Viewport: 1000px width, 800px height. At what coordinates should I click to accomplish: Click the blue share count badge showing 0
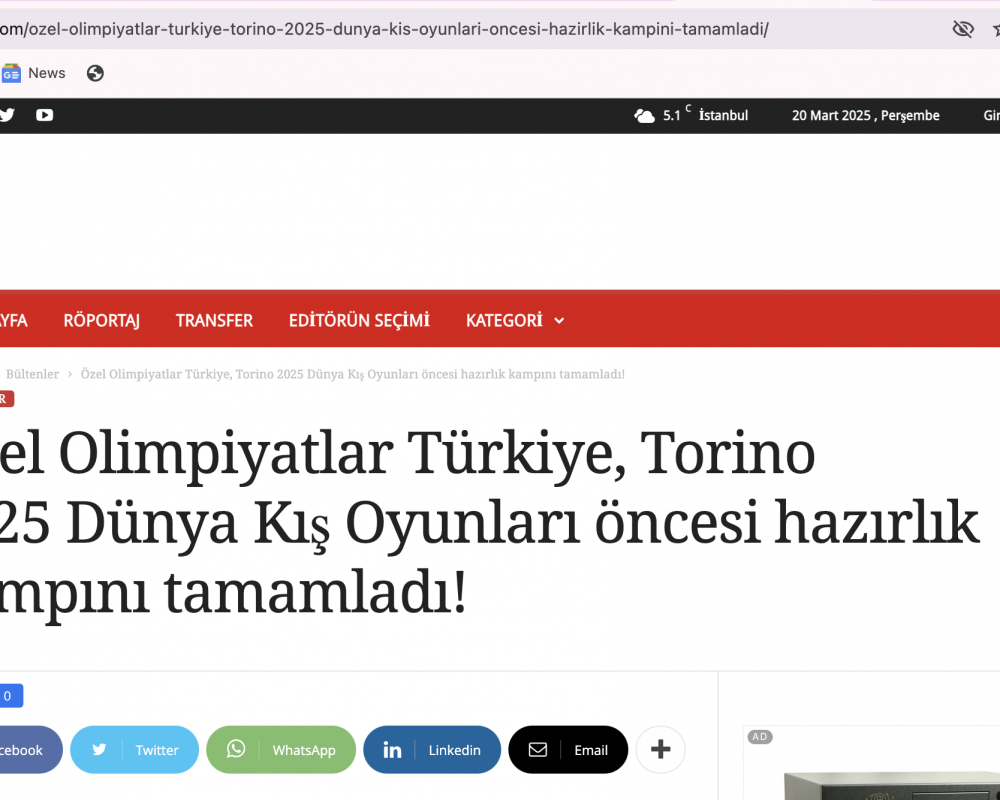tap(9, 696)
